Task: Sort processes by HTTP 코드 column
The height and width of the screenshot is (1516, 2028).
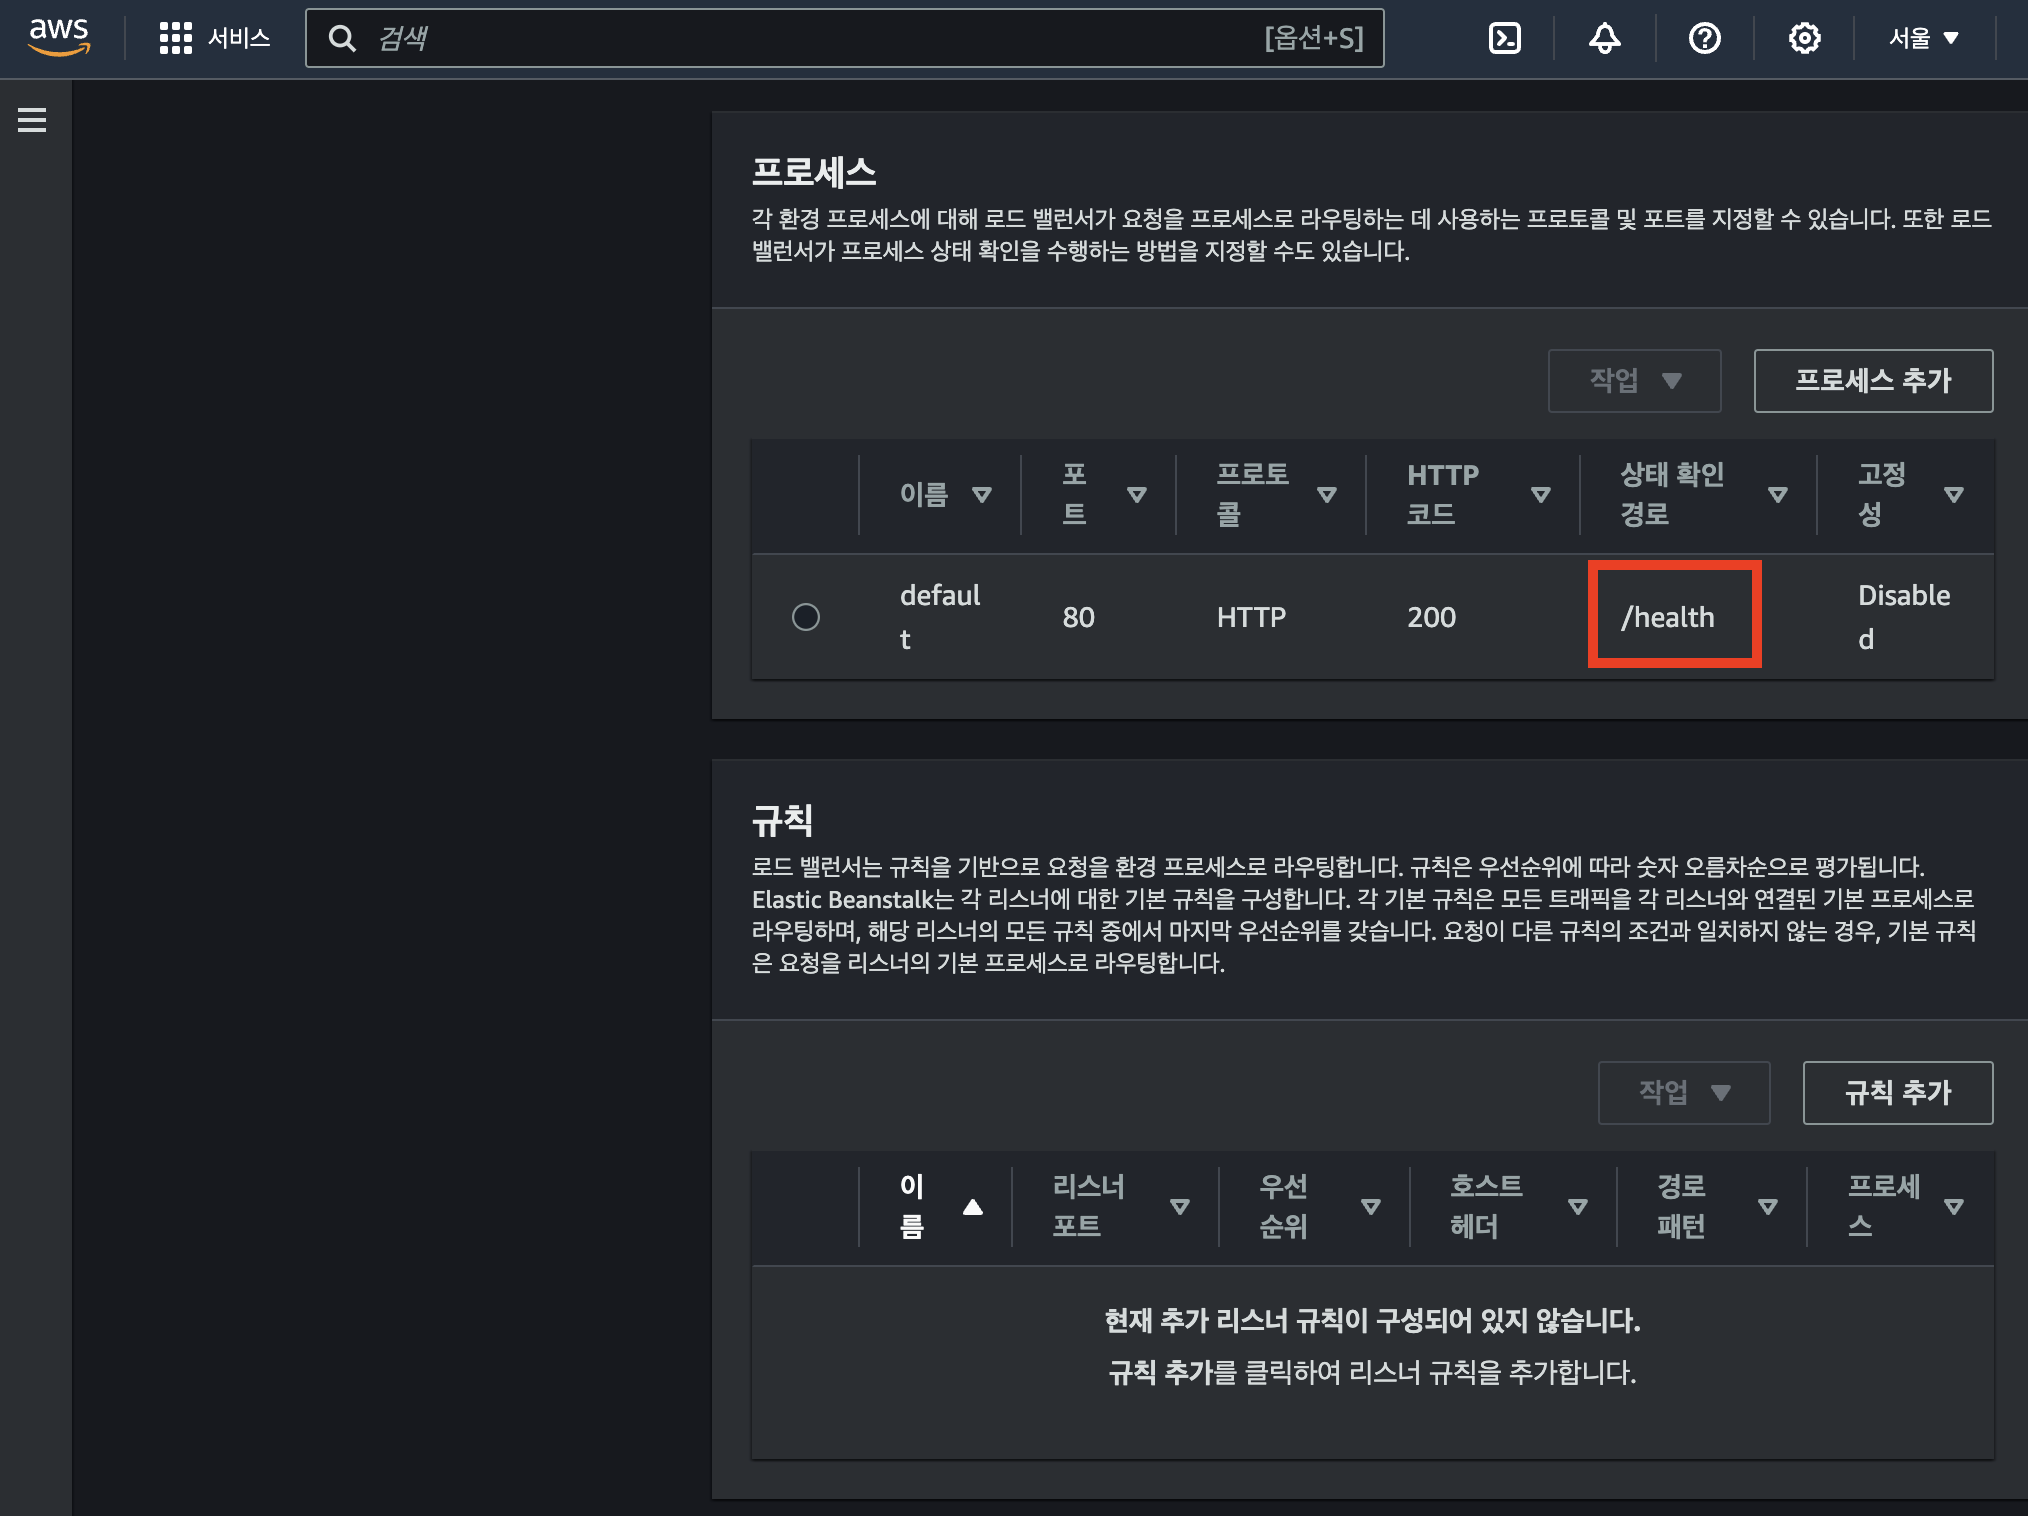Action: pos(1541,495)
